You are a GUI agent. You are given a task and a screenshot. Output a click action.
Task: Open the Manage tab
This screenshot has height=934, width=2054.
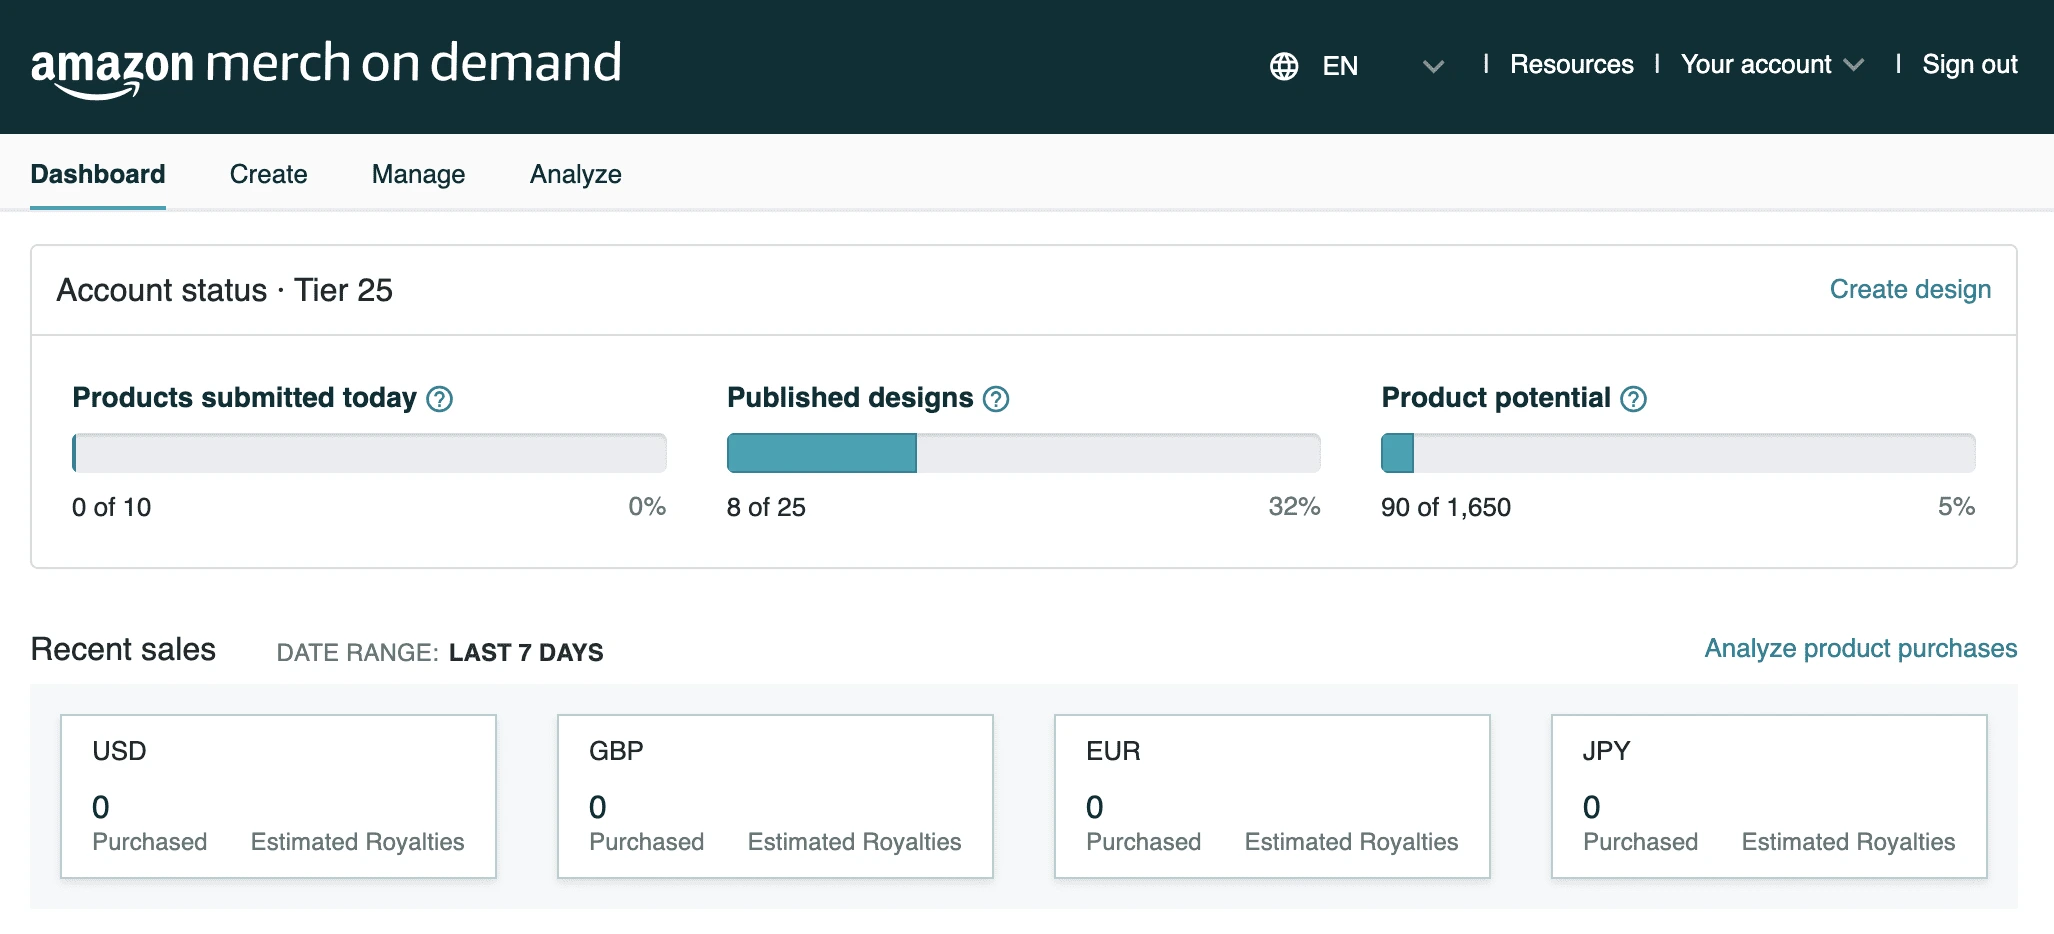418,174
